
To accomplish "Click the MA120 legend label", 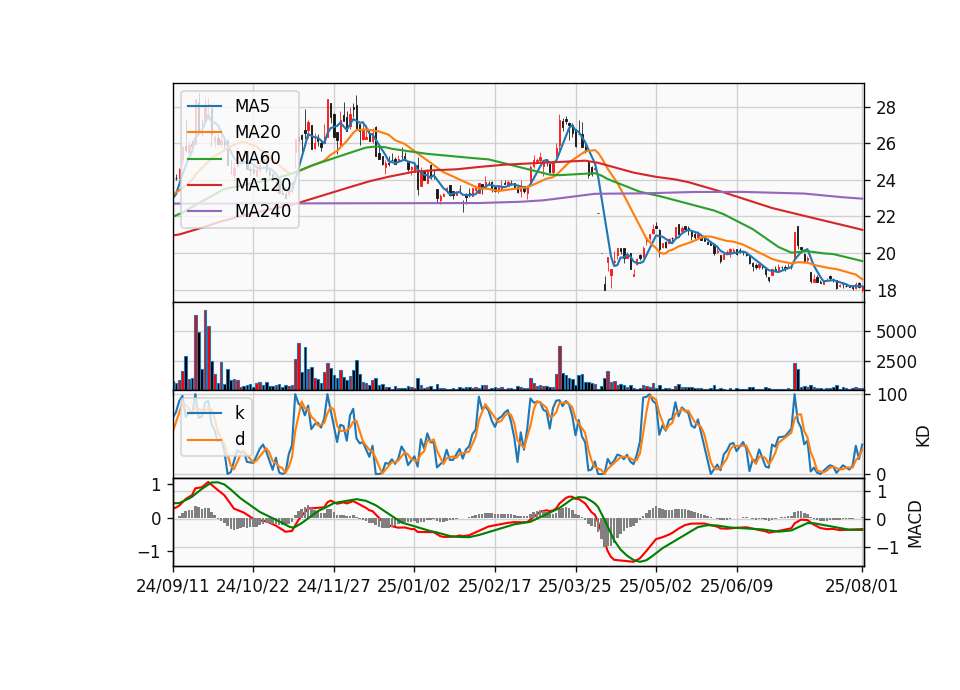I will click(263, 184).
